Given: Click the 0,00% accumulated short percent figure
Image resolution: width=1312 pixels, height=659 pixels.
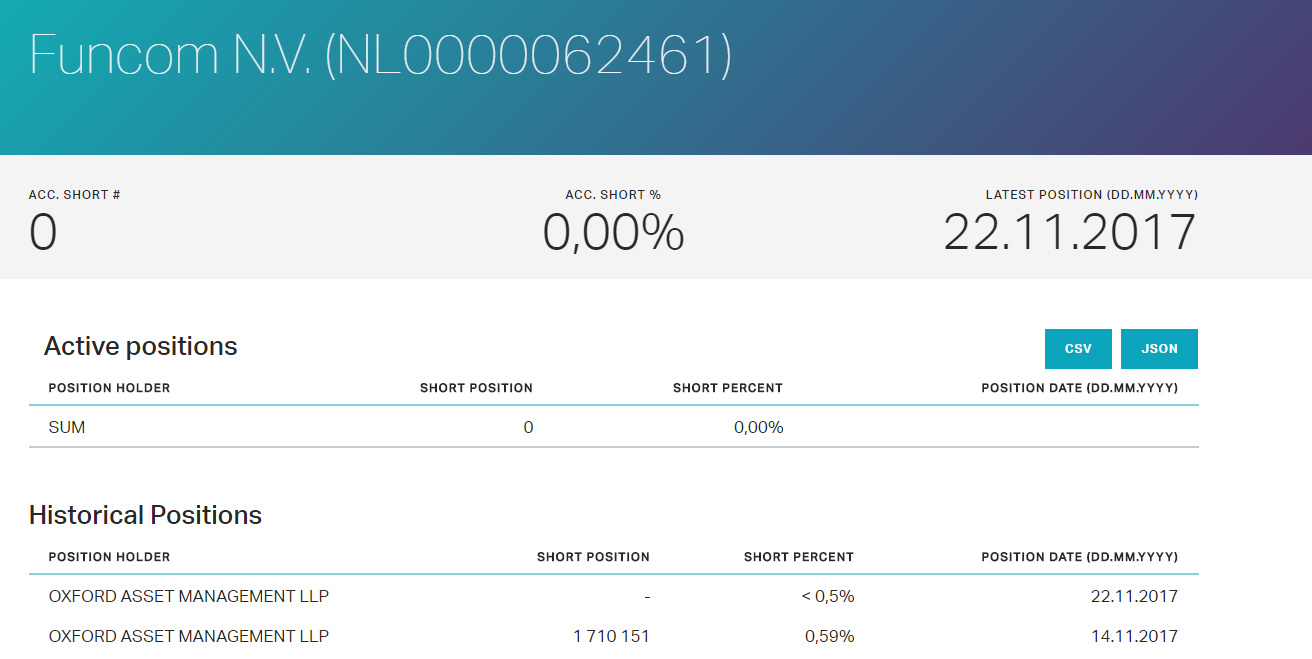Looking at the screenshot, I should pyautogui.click(x=613, y=233).
